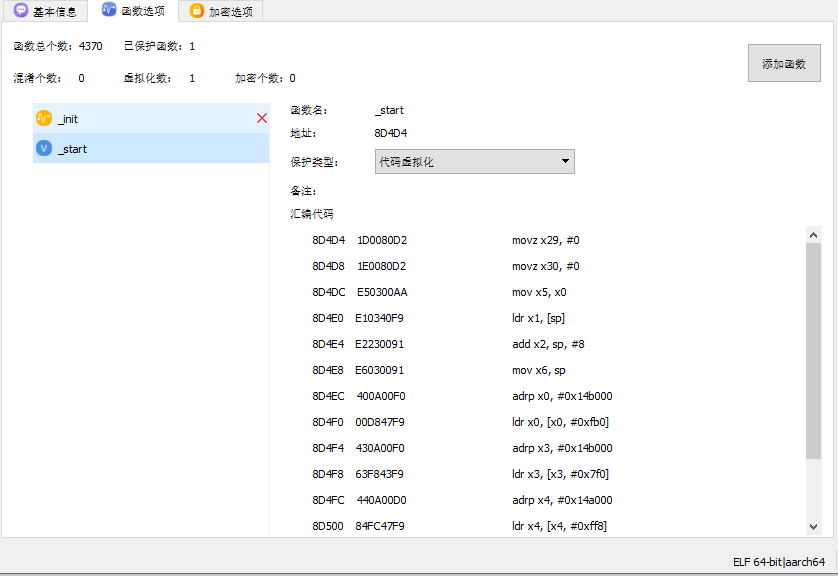This screenshot has height=576, width=838.
Task: Click the assembly view scrollbar thumb
Action: (813, 351)
